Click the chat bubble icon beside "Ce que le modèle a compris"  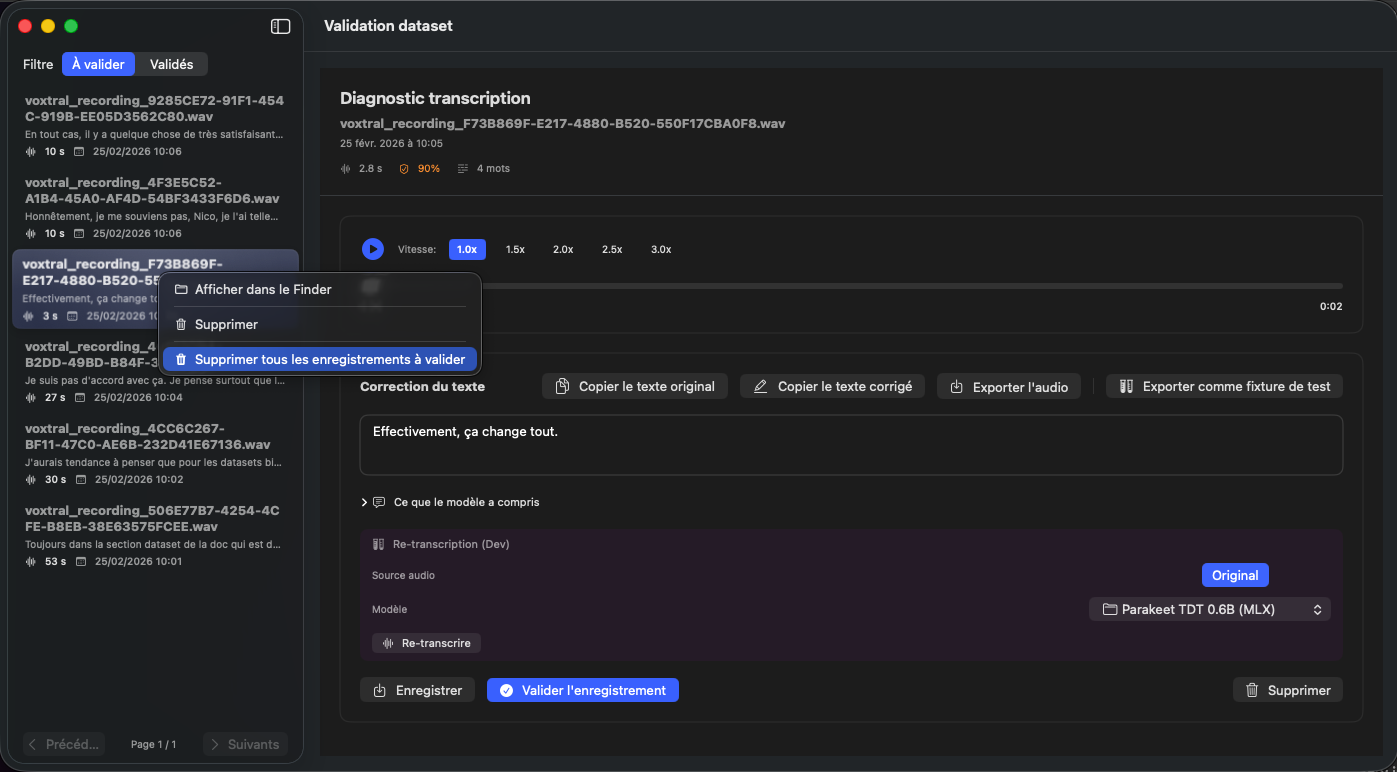coord(379,502)
